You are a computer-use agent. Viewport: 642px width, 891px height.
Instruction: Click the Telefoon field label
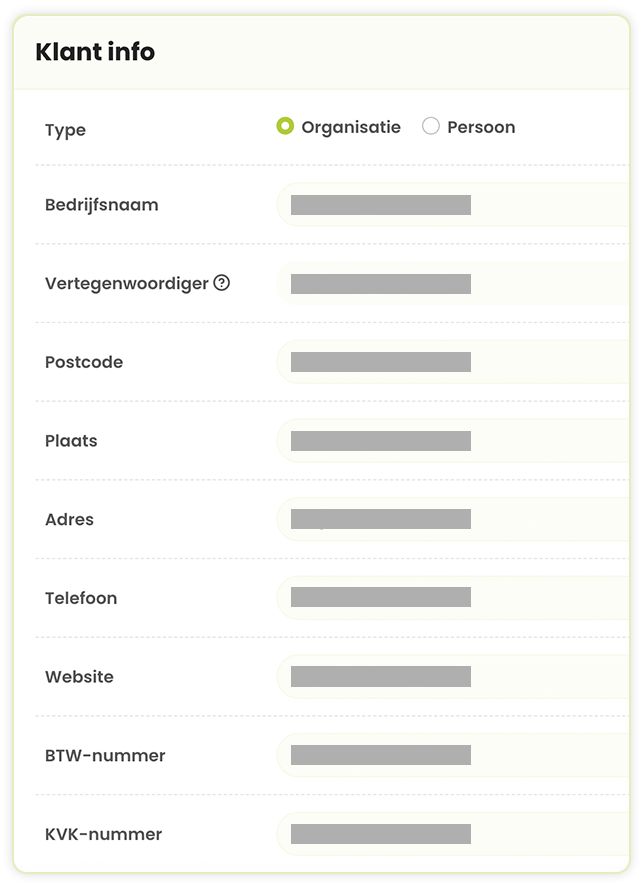[81, 598]
